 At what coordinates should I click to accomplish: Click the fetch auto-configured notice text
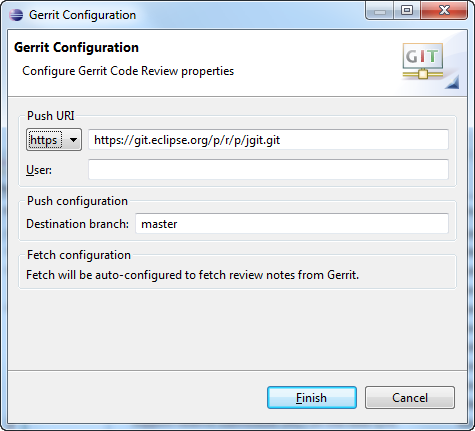point(192,275)
